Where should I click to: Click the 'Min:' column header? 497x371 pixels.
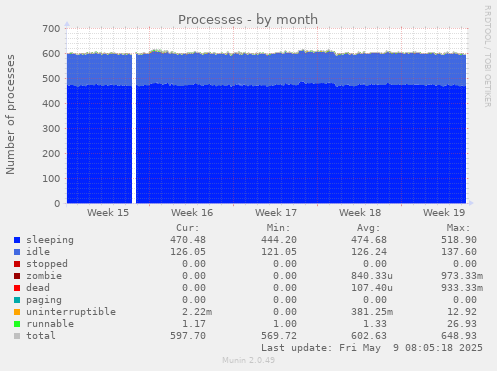[278, 228]
